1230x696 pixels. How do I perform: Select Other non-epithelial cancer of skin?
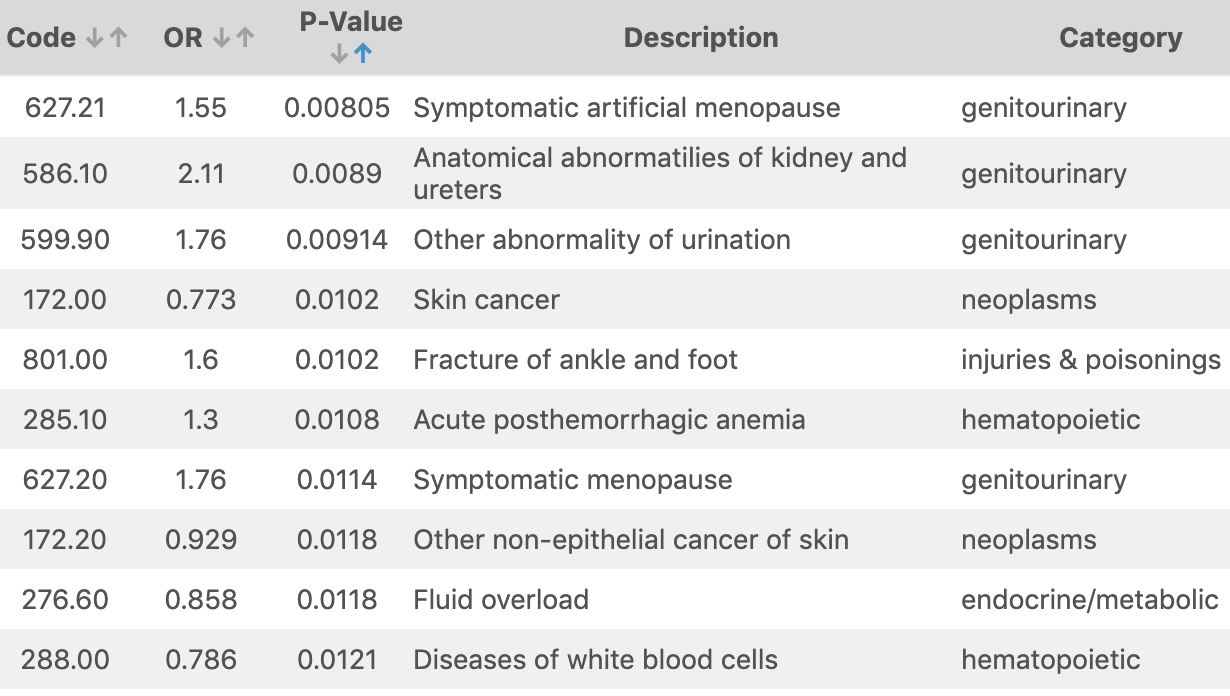[x=630, y=540]
